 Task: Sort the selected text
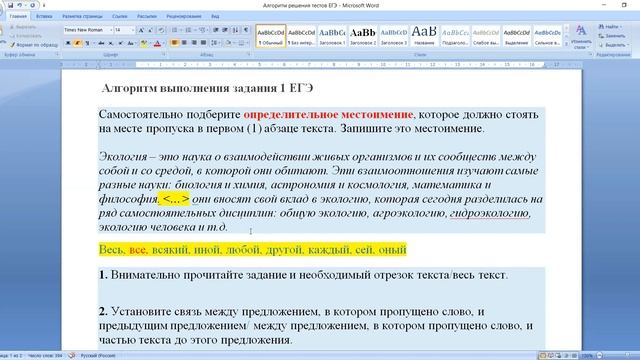point(236,30)
